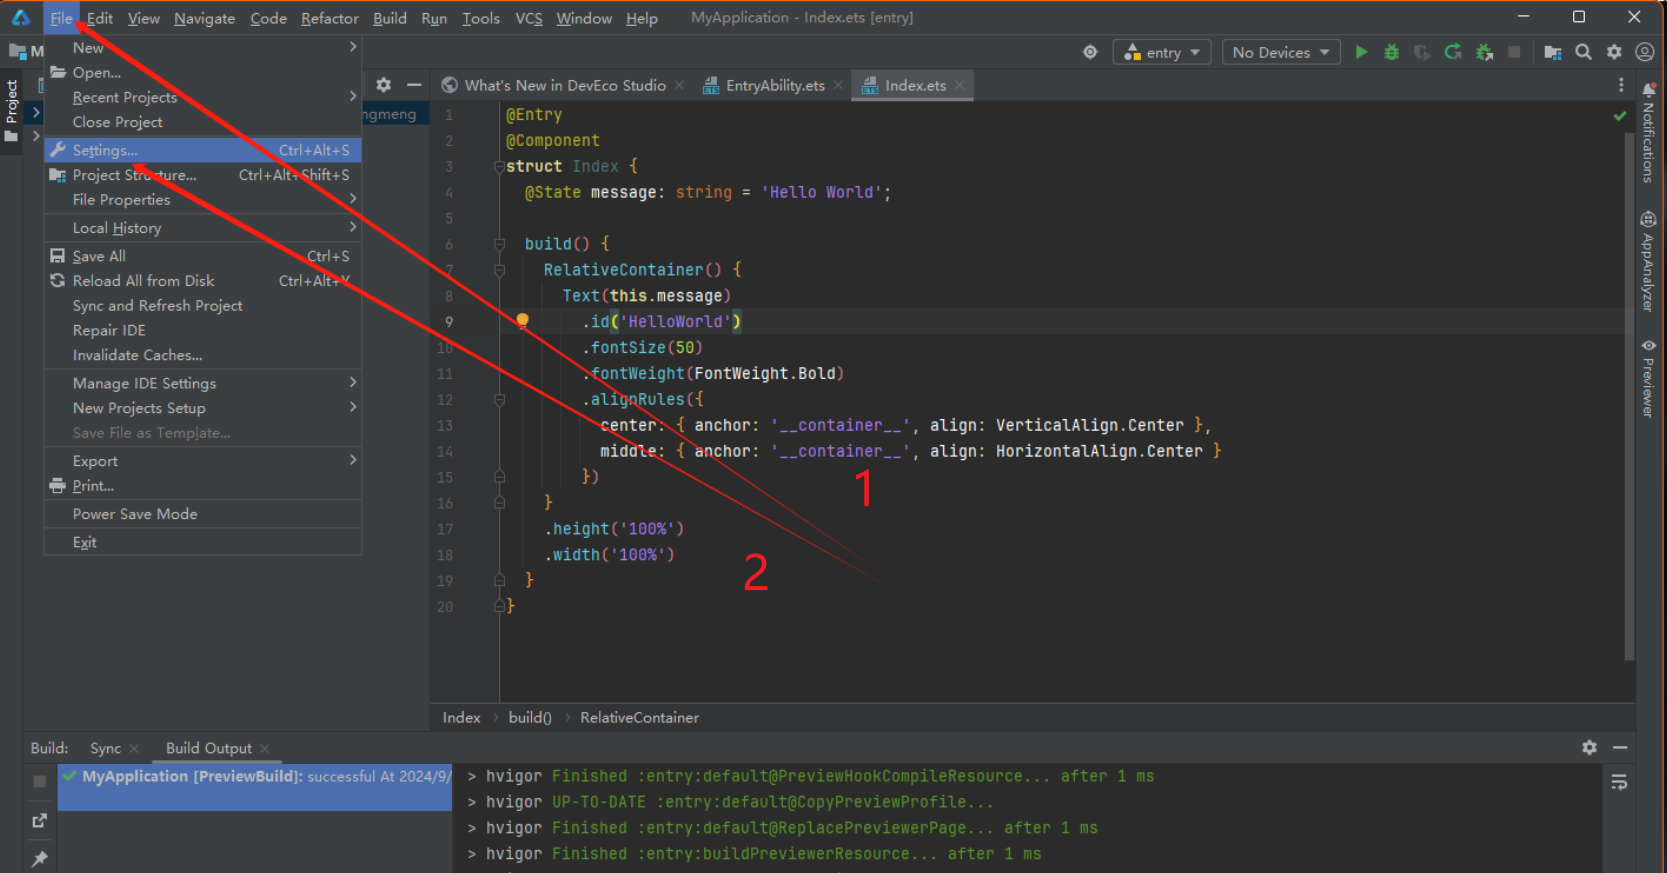The width and height of the screenshot is (1667, 873).
Task: Open Build panel settings gear
Action: pyautogui.click(x=1589, y=747)
